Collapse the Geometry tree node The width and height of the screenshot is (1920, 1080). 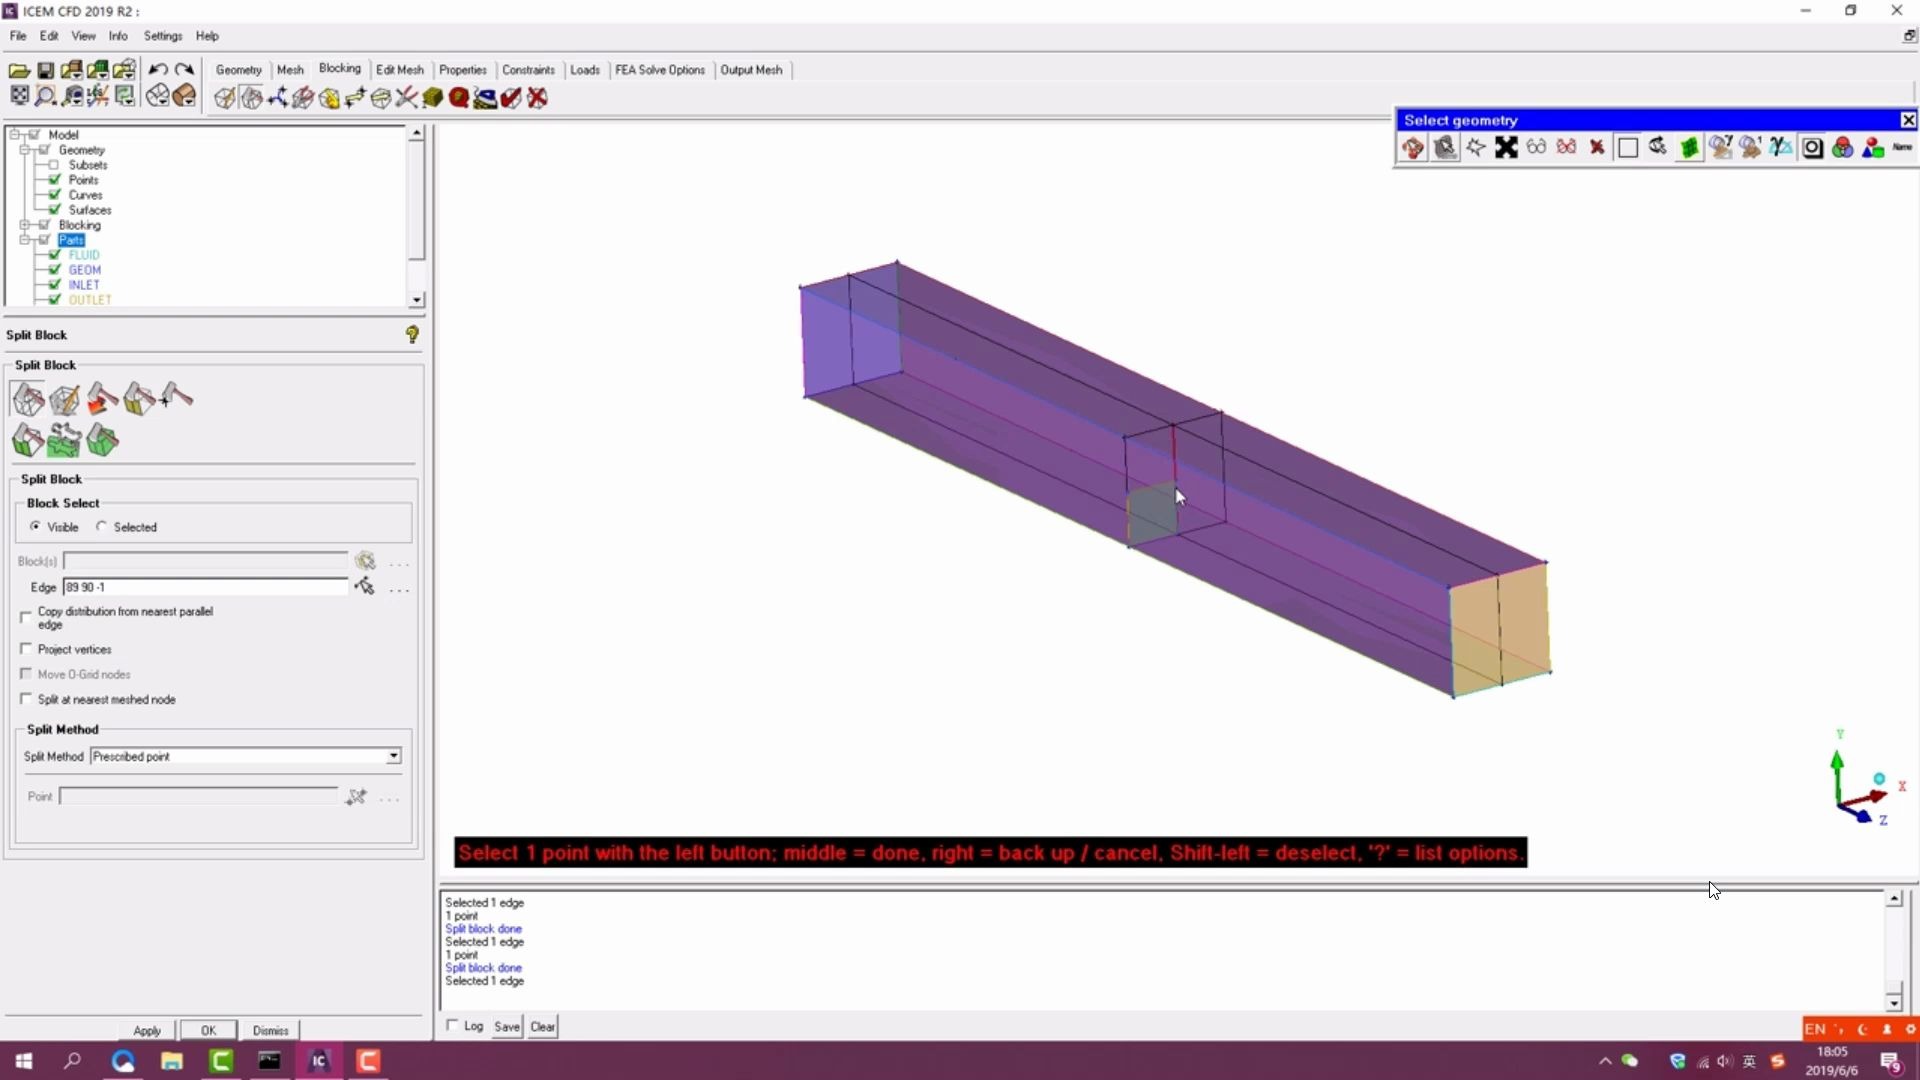pos(25,149)
